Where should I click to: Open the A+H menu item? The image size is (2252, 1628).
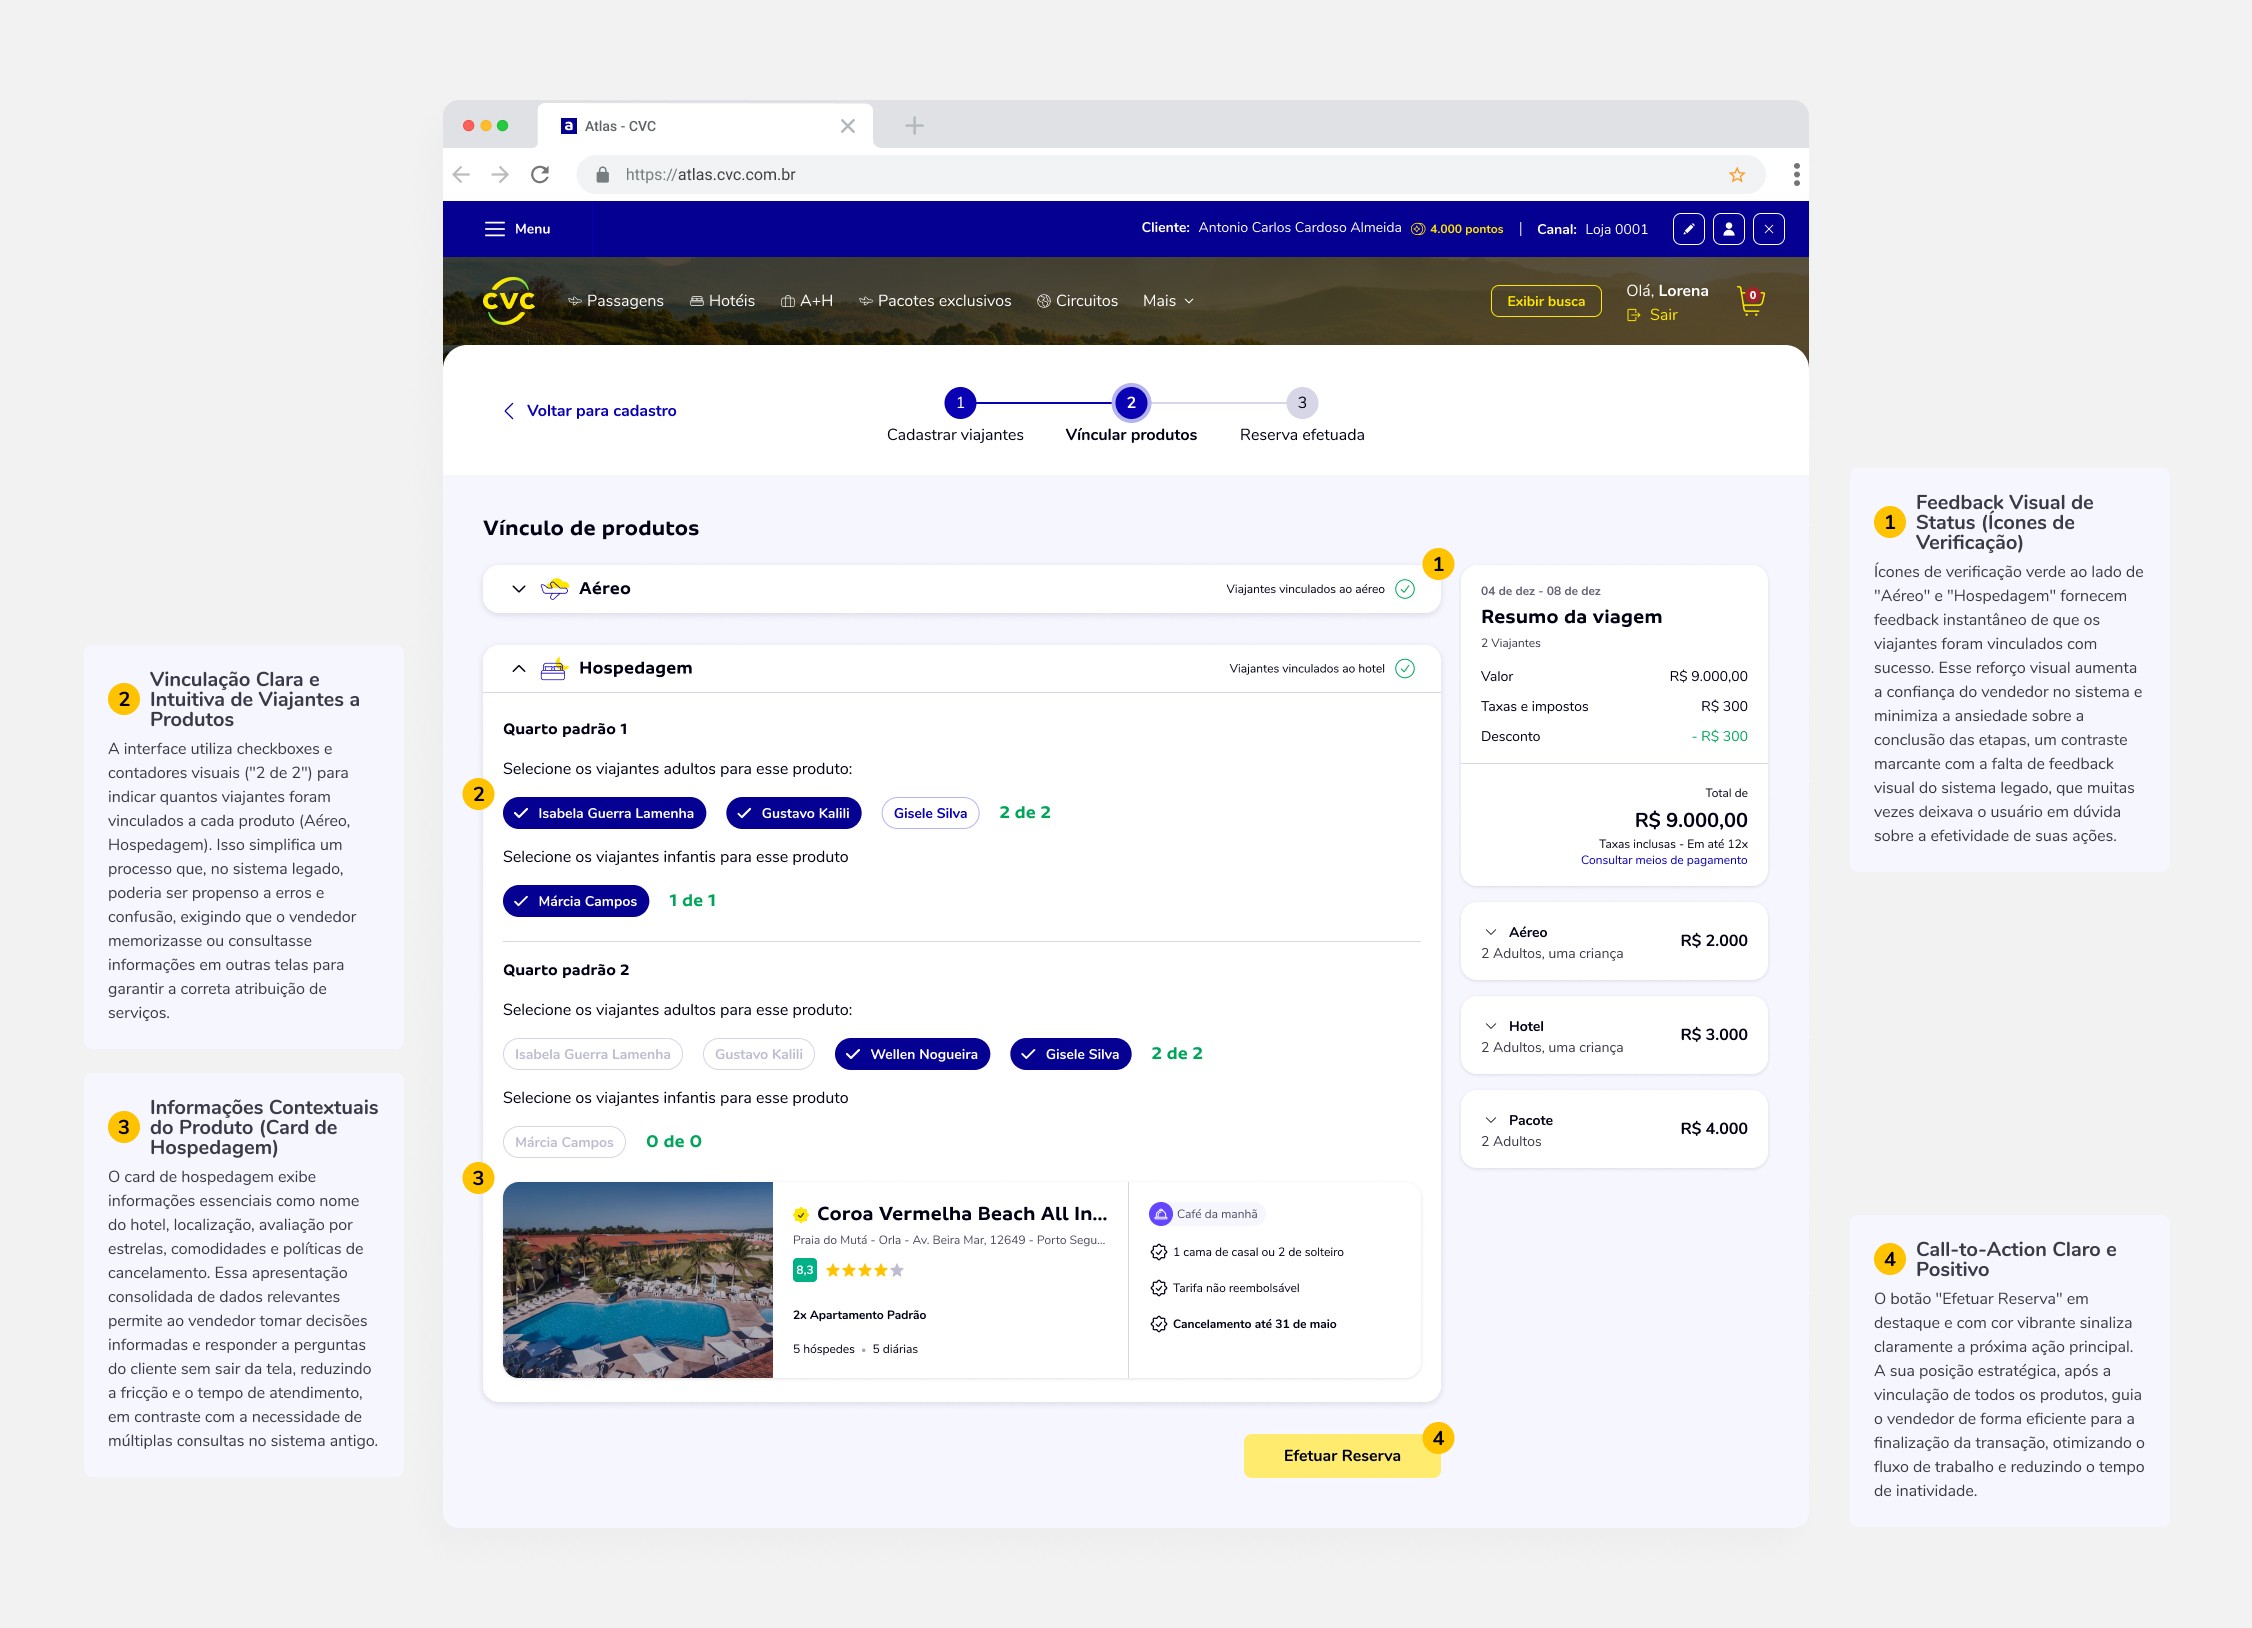[x=807, y=301]
